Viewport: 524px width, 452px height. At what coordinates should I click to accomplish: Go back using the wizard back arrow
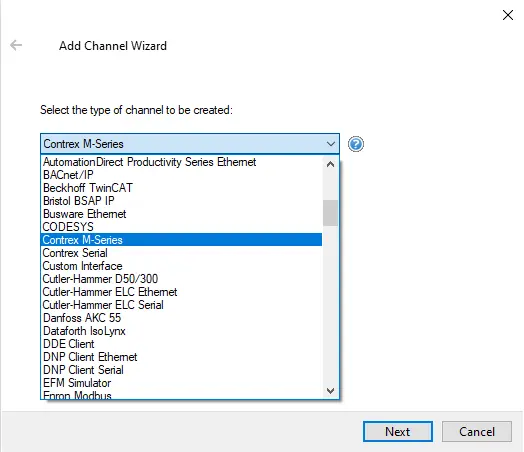point(16,45)
